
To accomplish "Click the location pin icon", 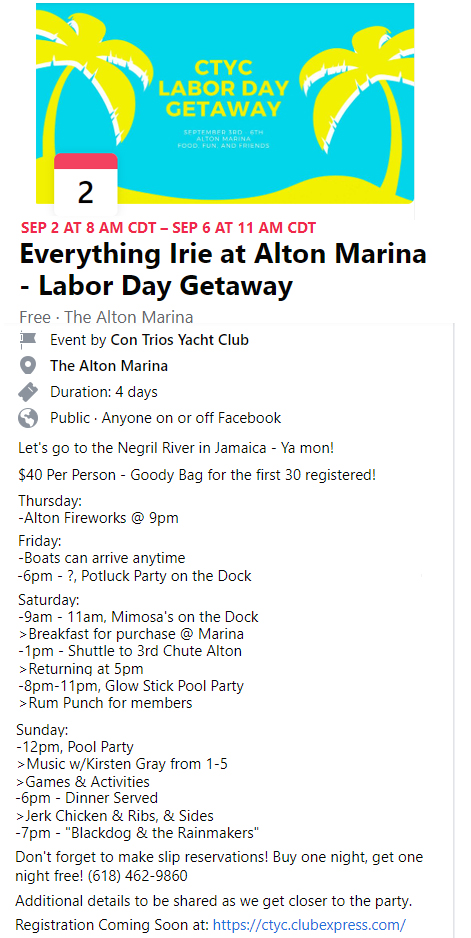I will [x=28, y=366].
